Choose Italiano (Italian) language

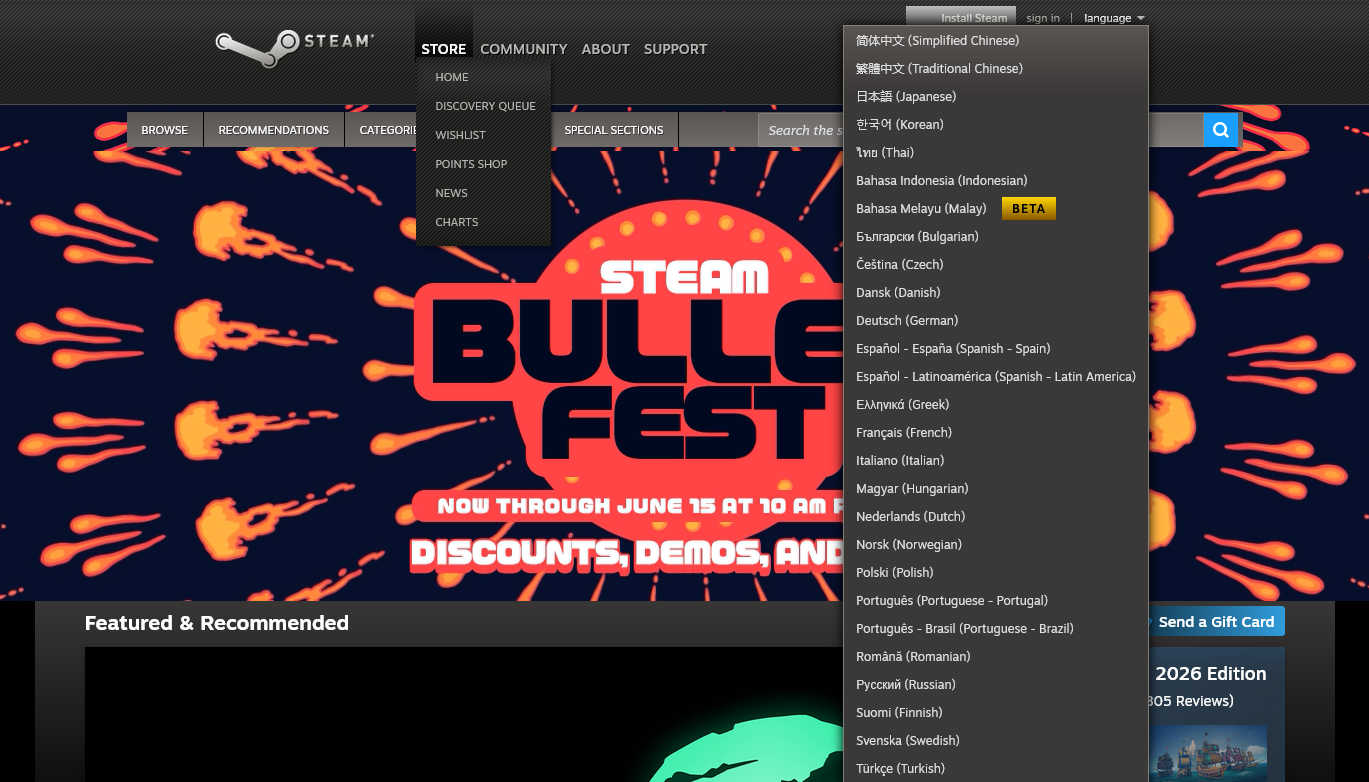tap(996, 461)
